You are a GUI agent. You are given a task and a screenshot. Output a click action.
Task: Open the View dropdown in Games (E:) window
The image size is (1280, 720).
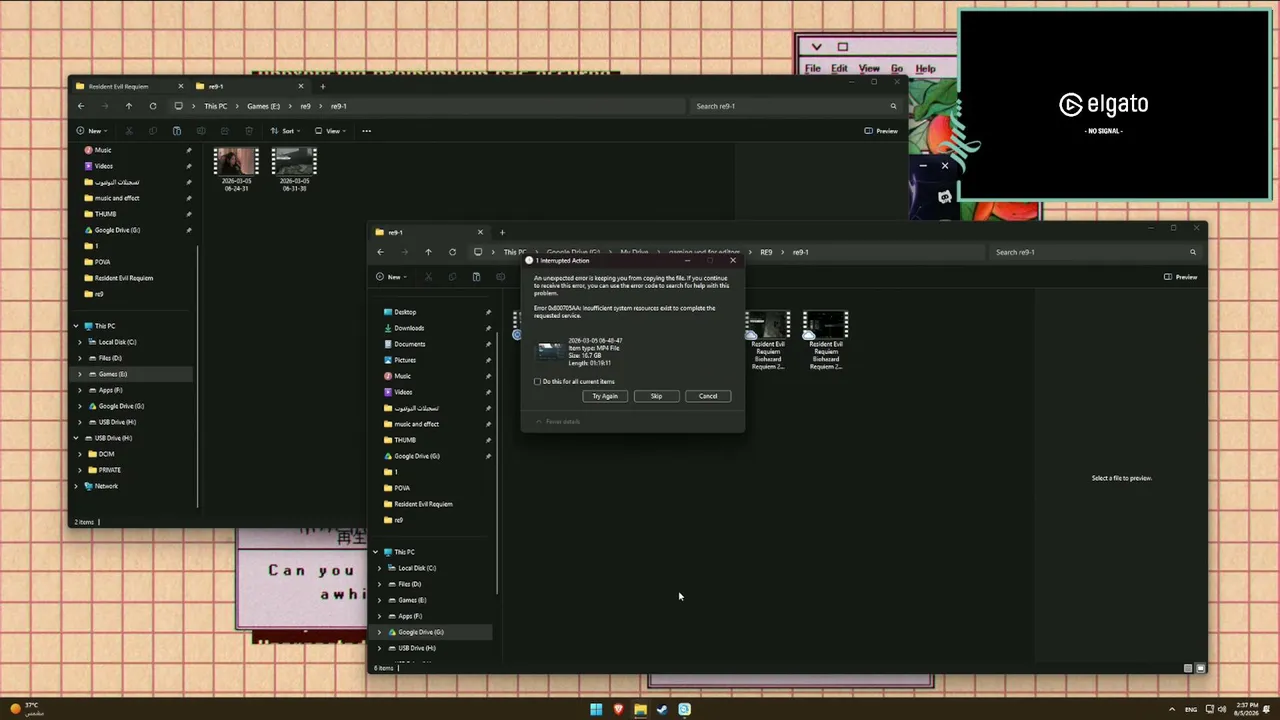click(x=330, y=131)
